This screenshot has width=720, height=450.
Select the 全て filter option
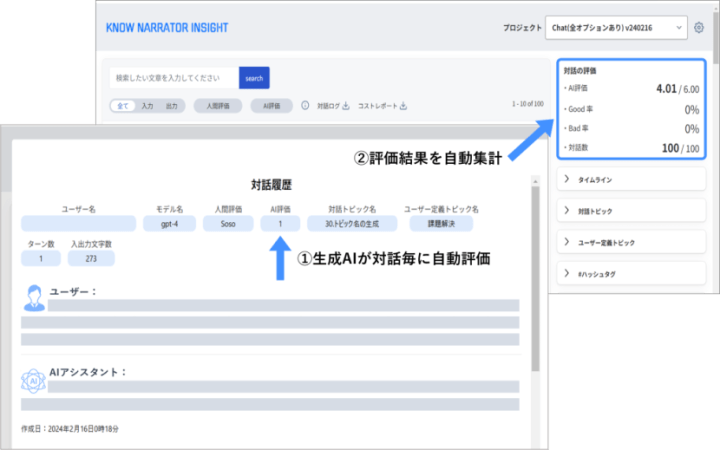click(123, 105)
